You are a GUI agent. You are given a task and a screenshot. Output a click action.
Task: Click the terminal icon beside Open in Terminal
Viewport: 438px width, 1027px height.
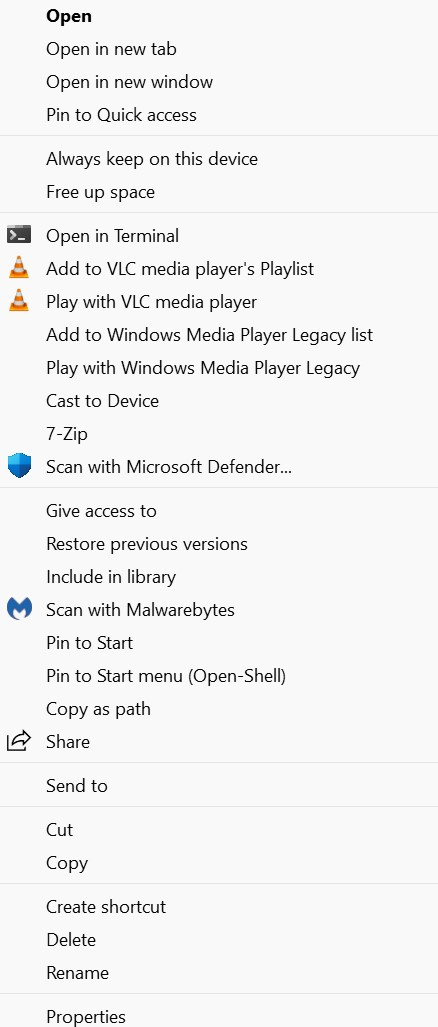(x=19, y=234)
